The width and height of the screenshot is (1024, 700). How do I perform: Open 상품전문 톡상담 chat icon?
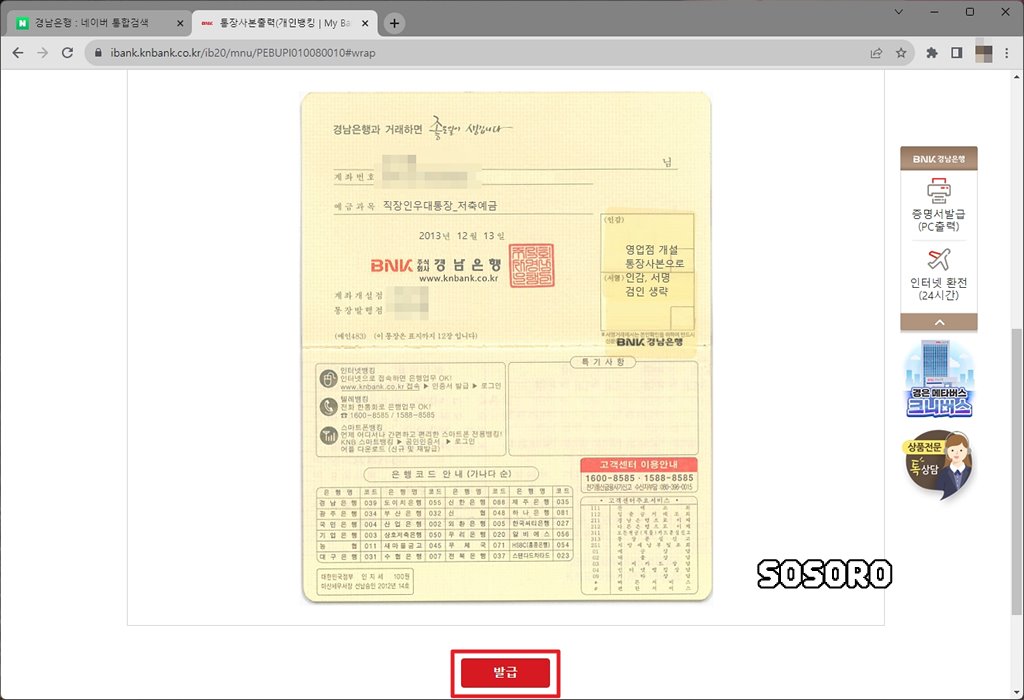coord(939,465)
